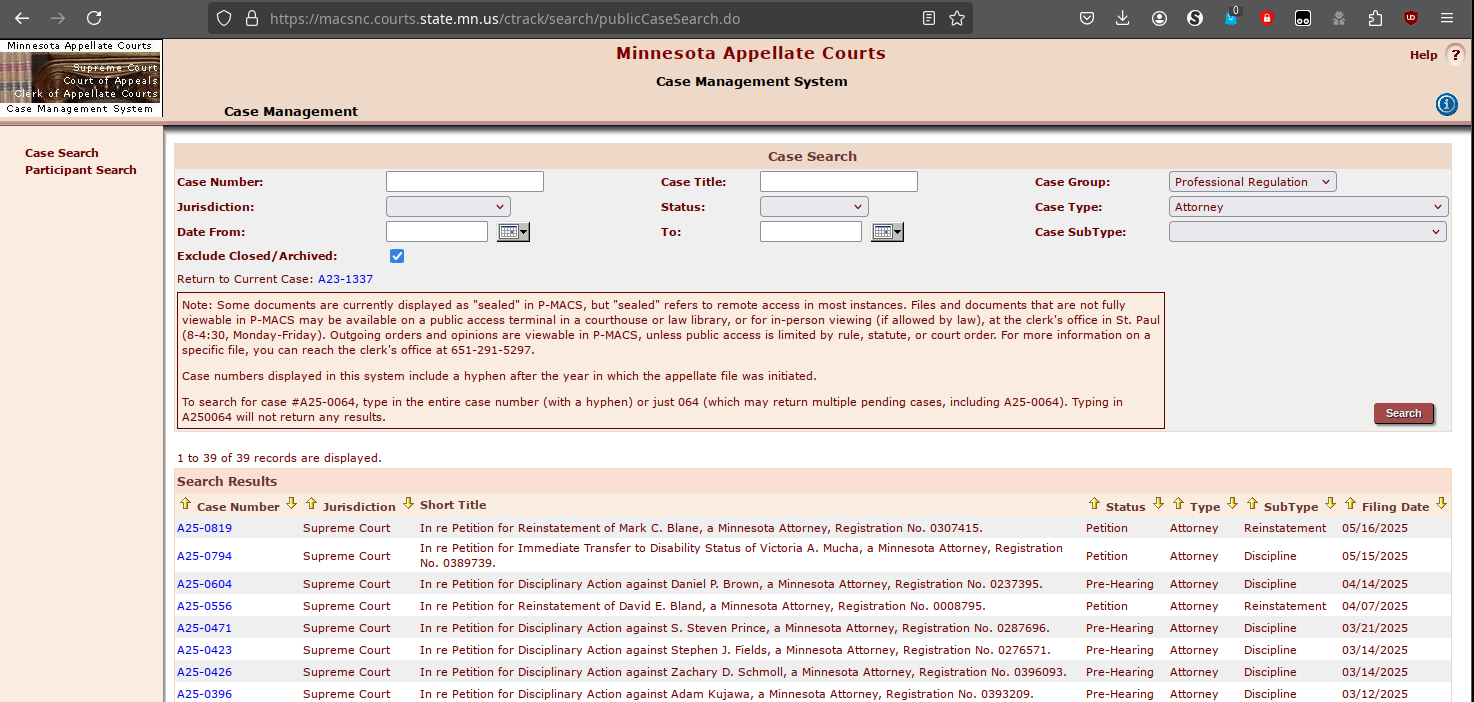The height and width of the screenshot is (702, 1474).
Task: Open the Case SubType dropdown
Action: click(x=1308, y=232)
